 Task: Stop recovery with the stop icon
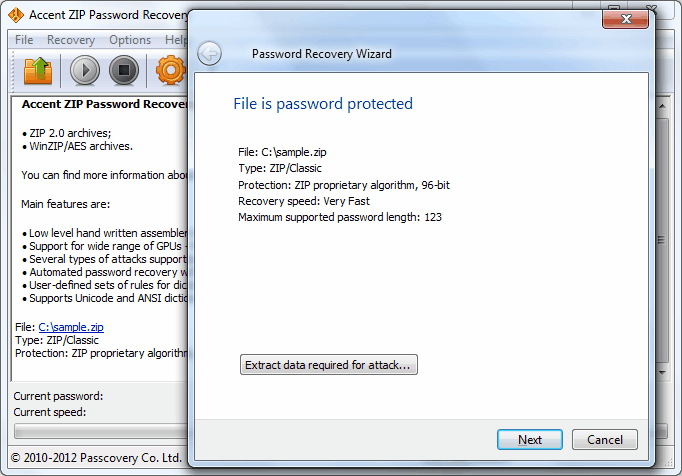124,70
